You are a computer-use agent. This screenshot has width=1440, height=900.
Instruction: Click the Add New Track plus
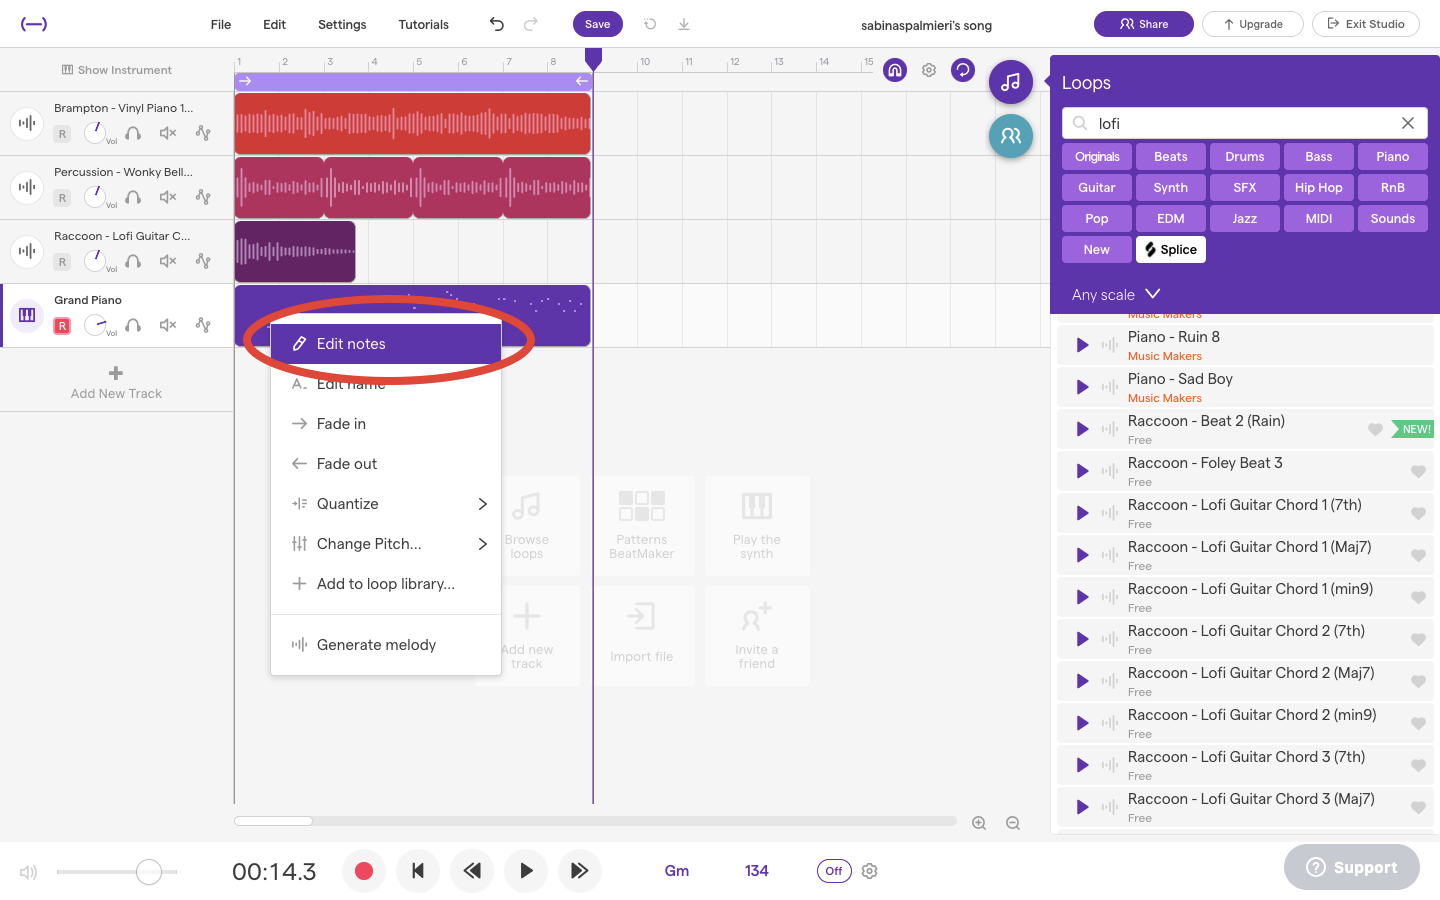[116, 373]
